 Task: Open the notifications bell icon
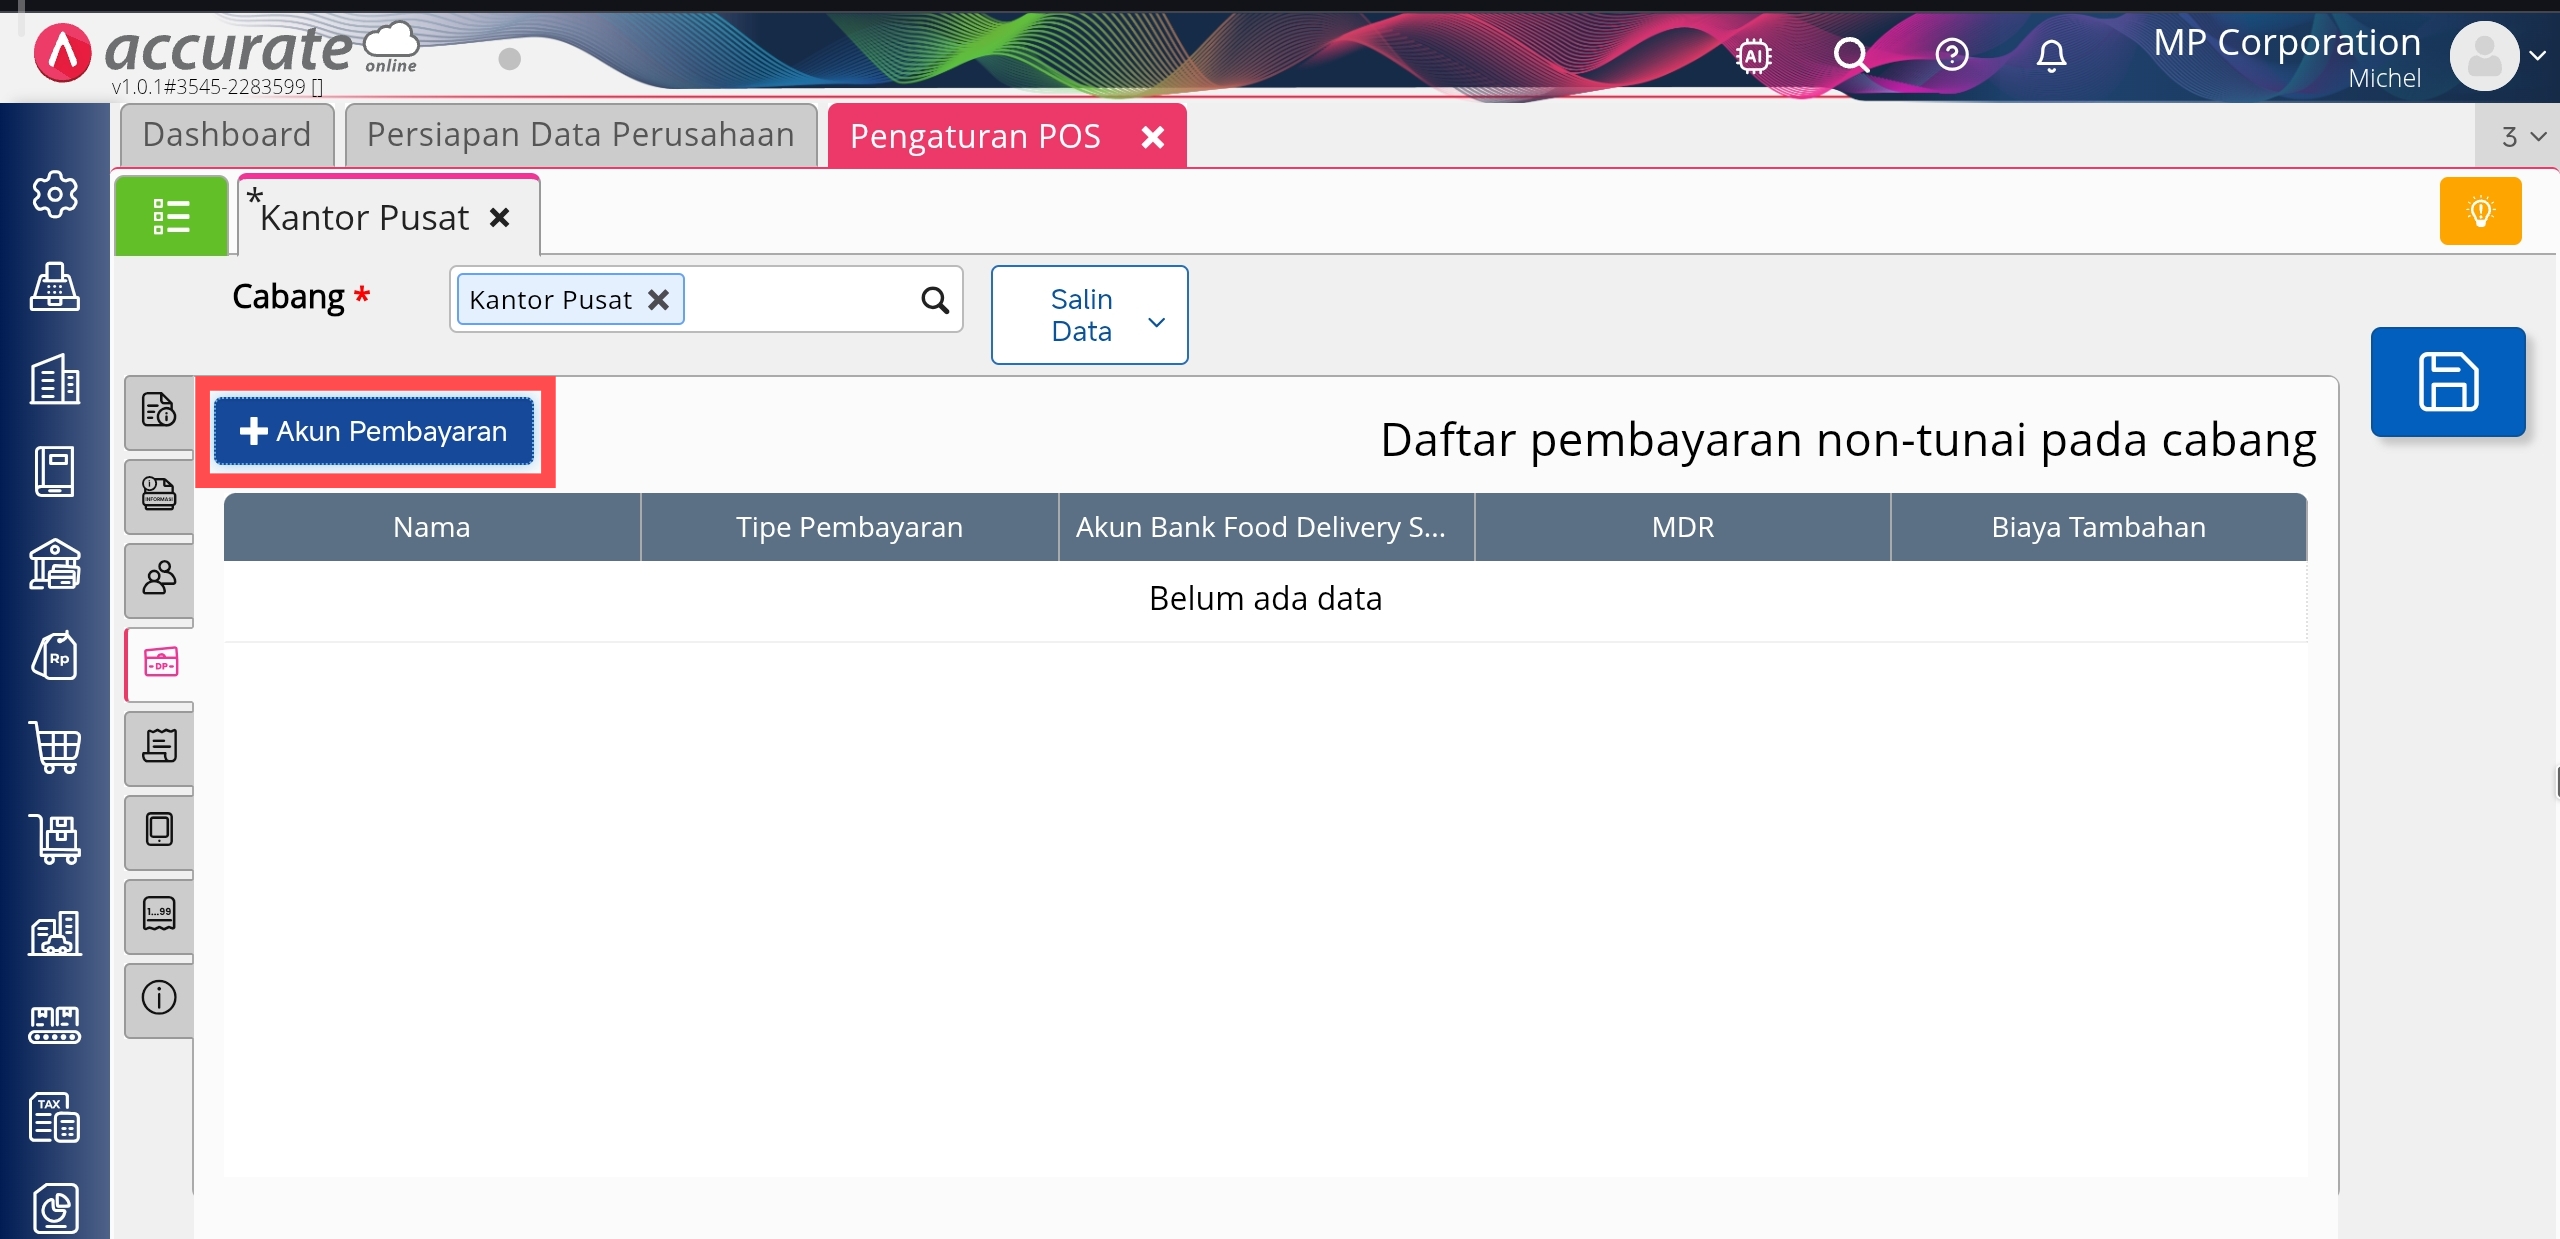(2051, 55)
